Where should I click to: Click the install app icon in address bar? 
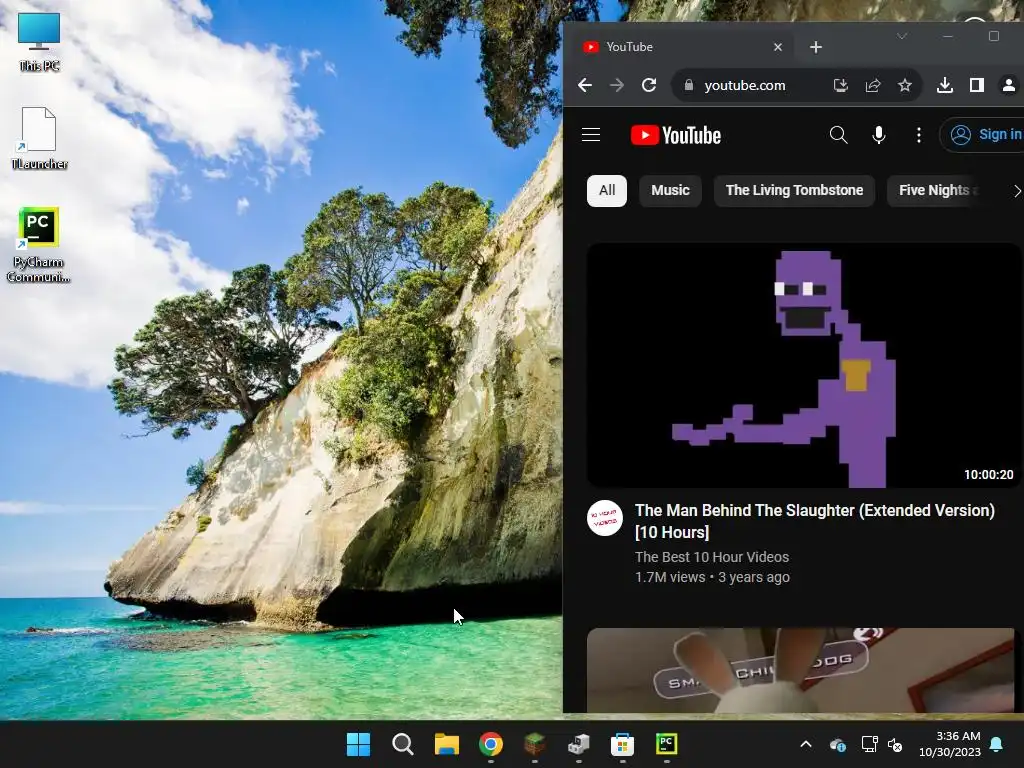[x=840, y=86]
